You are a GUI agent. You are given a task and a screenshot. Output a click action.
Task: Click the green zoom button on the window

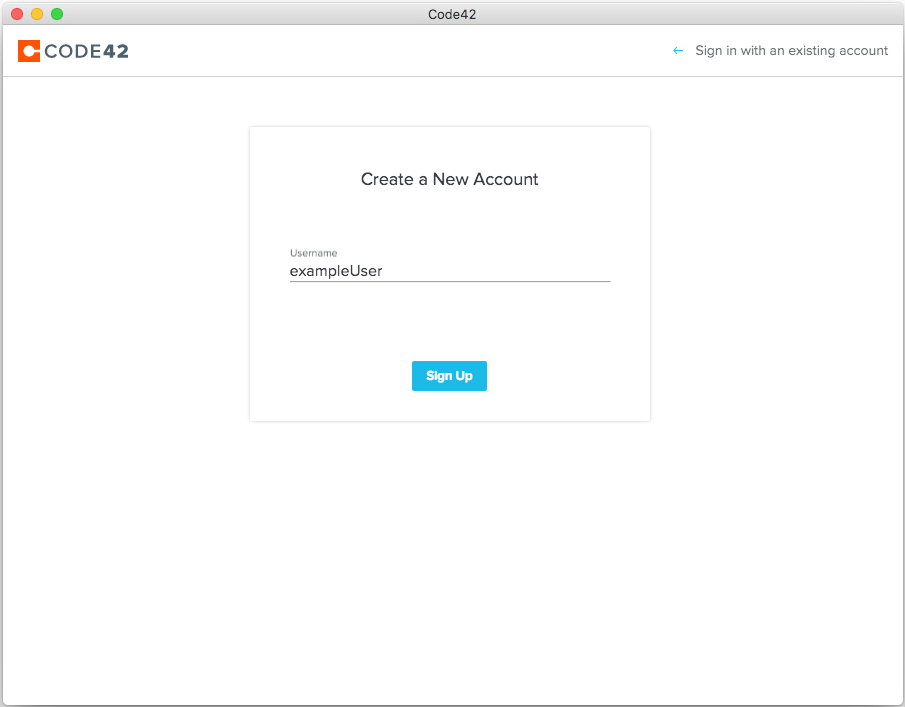[x=58, y=13]
